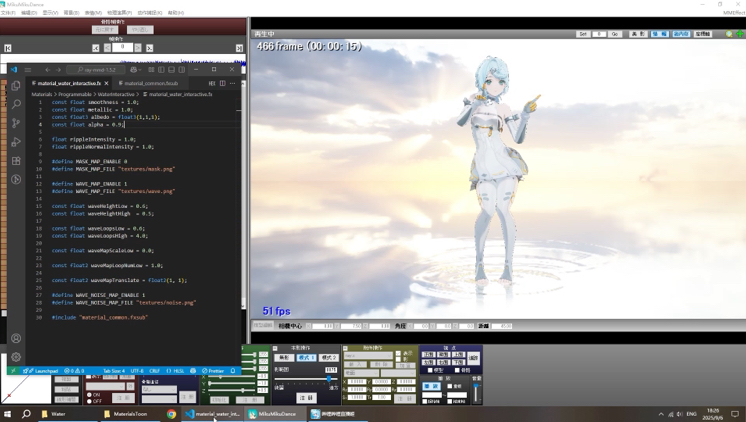This screenshot has width=746, height=422.
Task: Jump to first frame in MMD timeline
Action: [x=8, y=48]
